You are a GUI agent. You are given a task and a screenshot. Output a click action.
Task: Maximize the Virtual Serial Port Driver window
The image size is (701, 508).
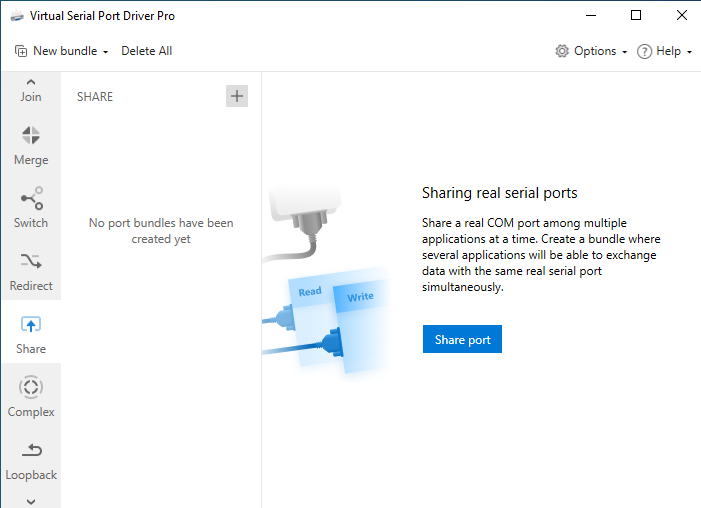(x=635, y=16)
